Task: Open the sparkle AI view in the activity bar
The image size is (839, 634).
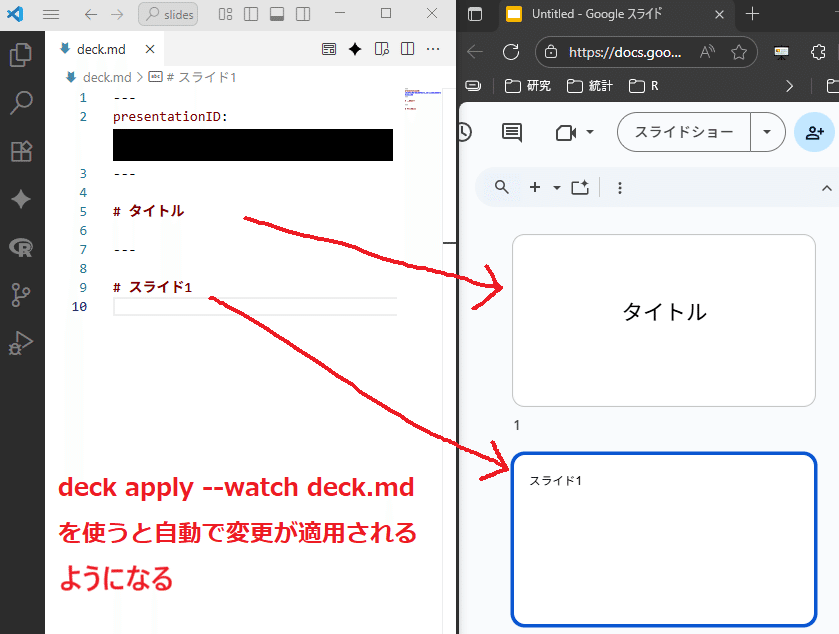Action: 21,199
